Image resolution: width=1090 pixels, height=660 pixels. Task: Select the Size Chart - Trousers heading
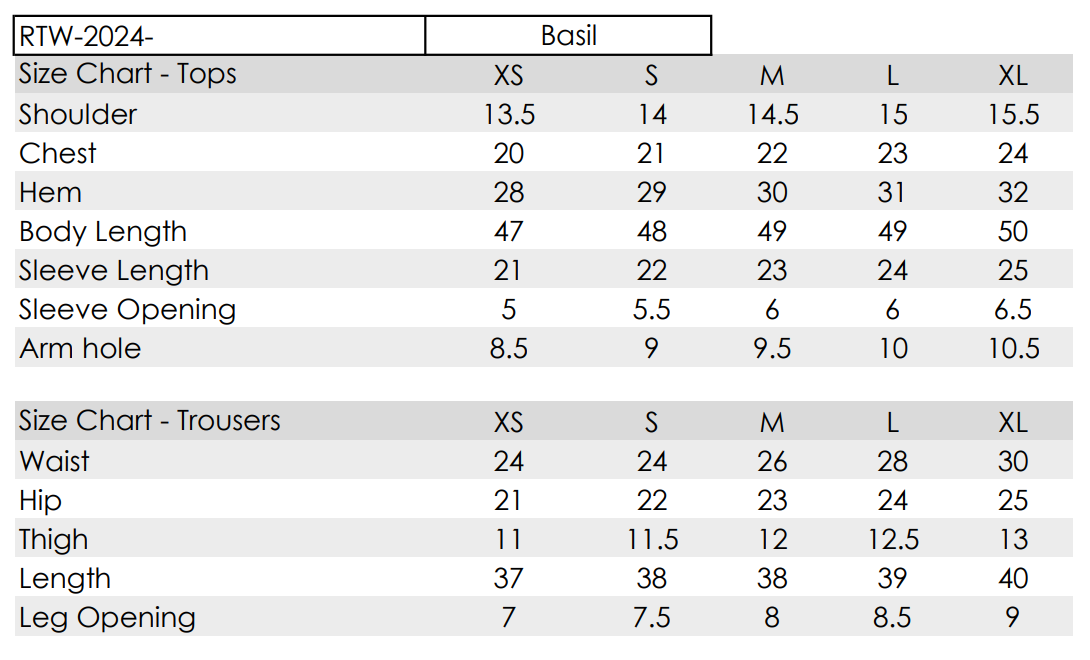[x=149, y=421]
